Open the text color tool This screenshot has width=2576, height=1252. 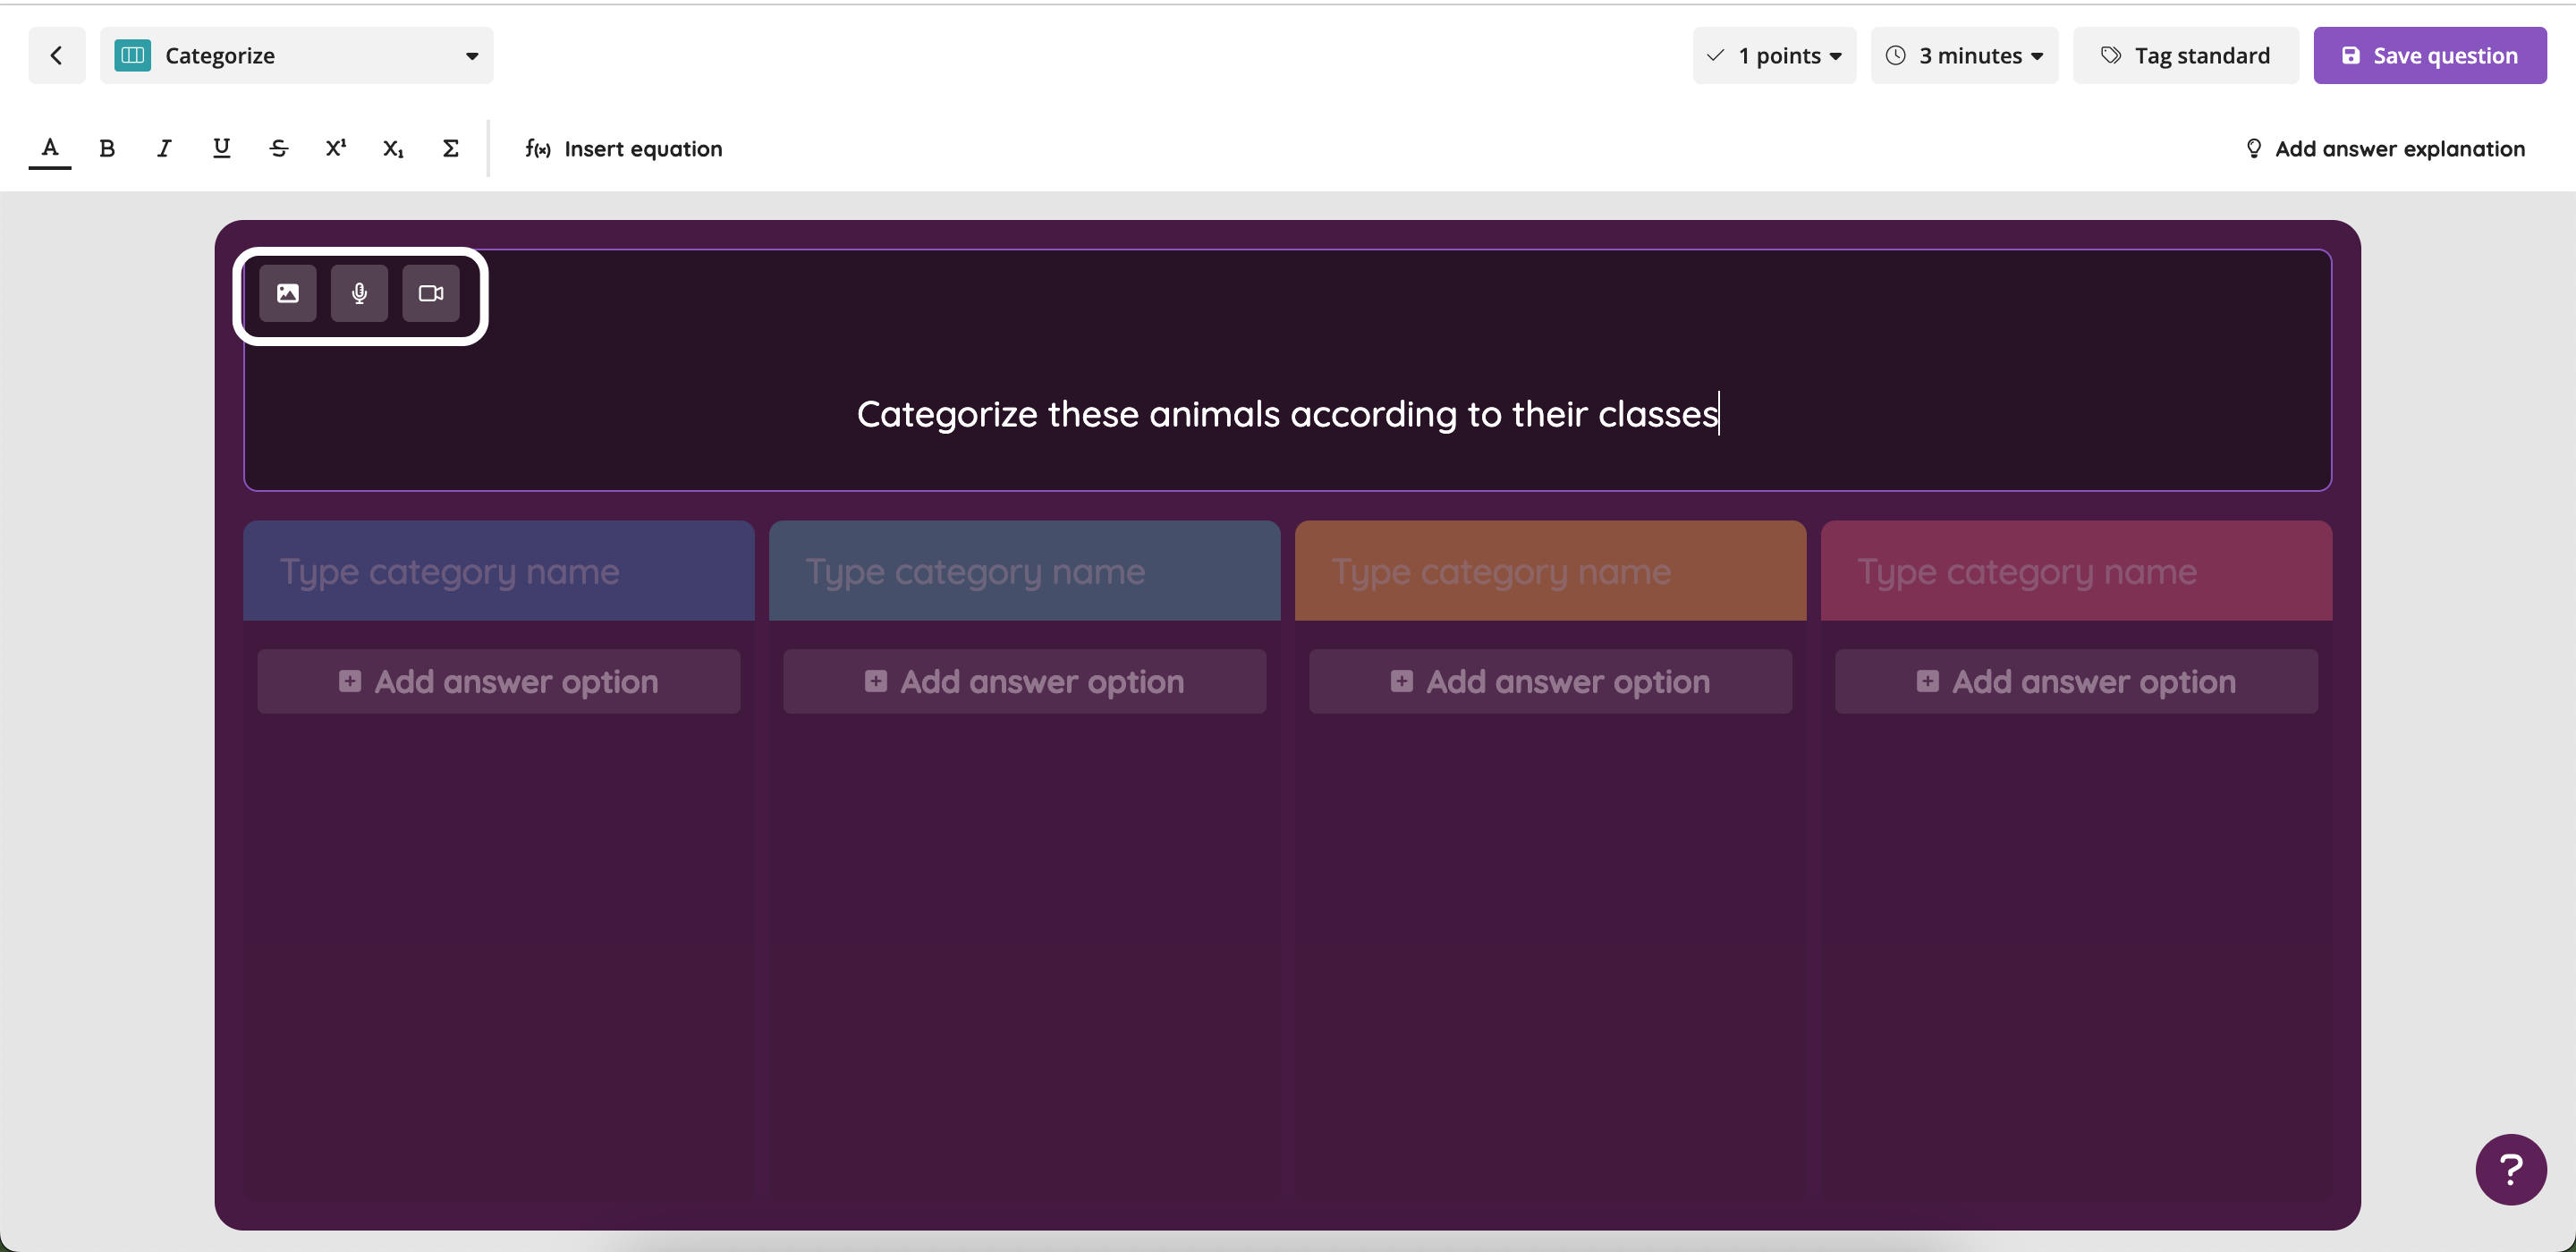click(50, 148)
